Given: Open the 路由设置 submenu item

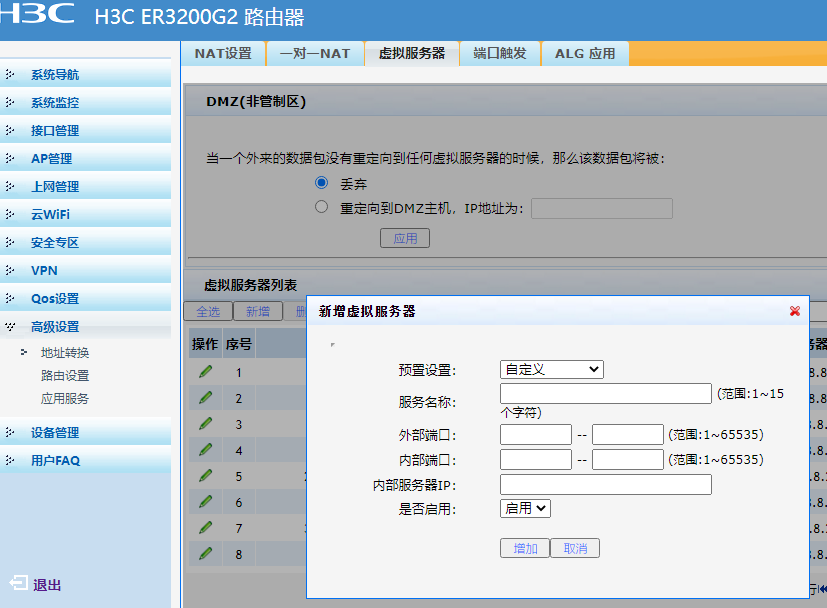Looking at the screenshot, I should click(x=65, y=375).
